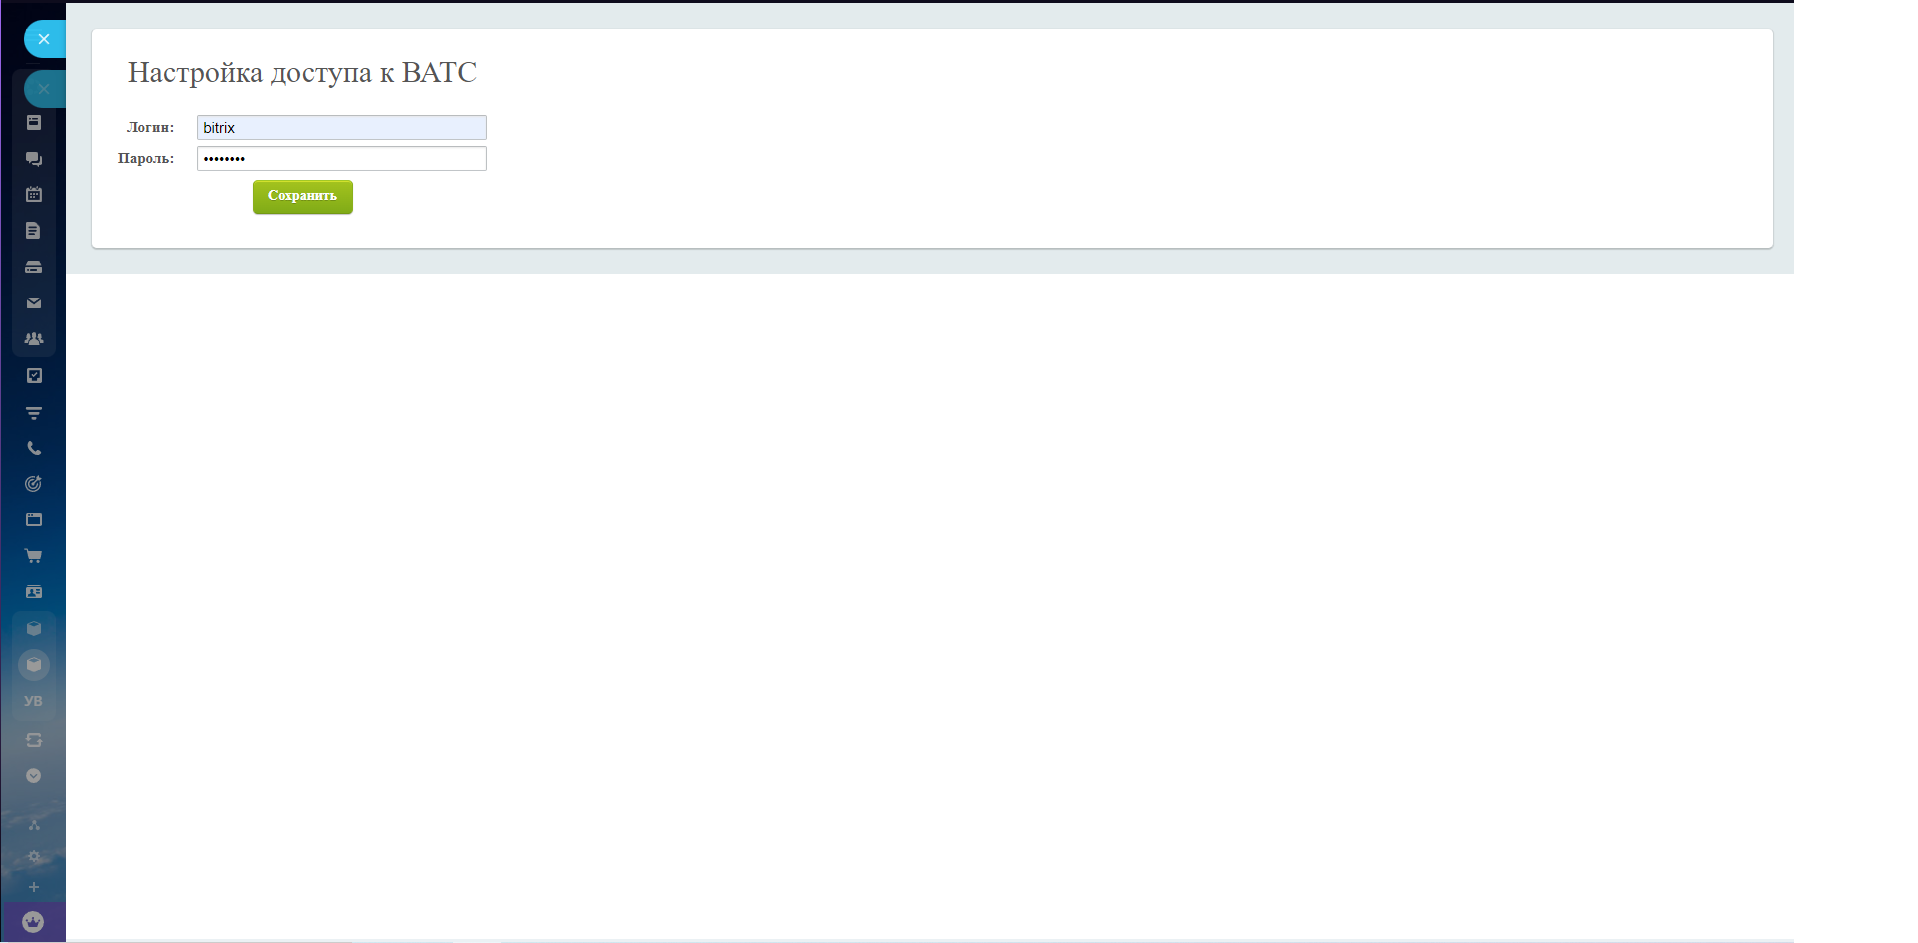This screenshot has height=943, width=1918.
Task: Open the CRM funnel icon in sidebar
Action: (x=34, y=413)
